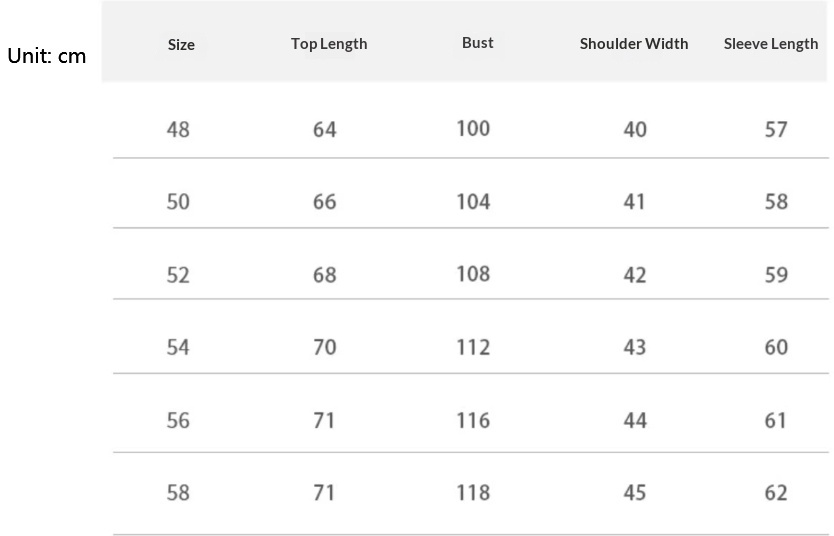Click bust measurement 104
Image resolution: width=834 pixels, height=536 pixels.
(473, 202)
